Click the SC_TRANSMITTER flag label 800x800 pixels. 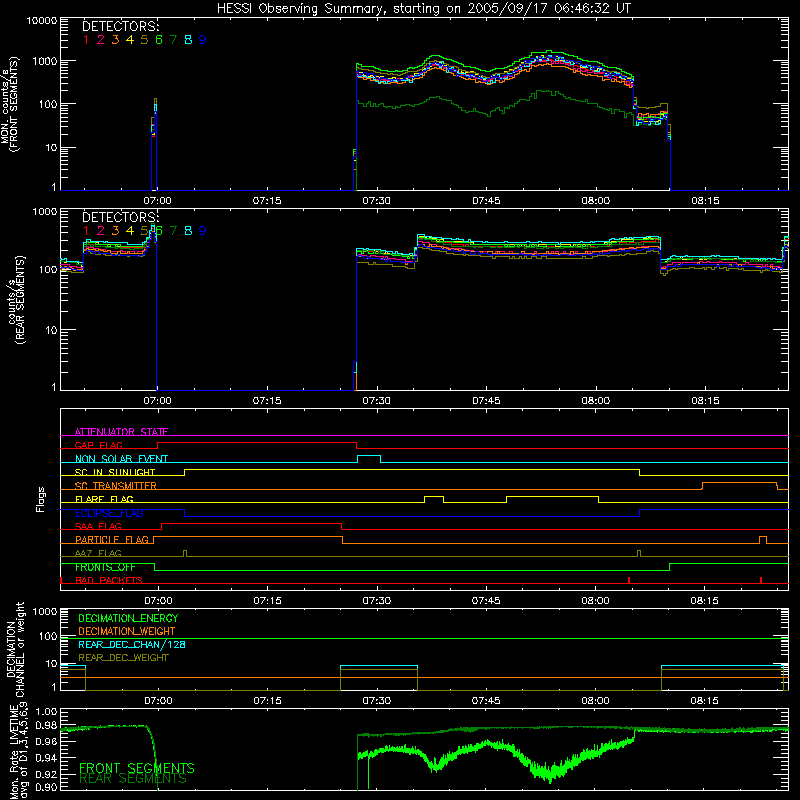click(x=116, y=486)
